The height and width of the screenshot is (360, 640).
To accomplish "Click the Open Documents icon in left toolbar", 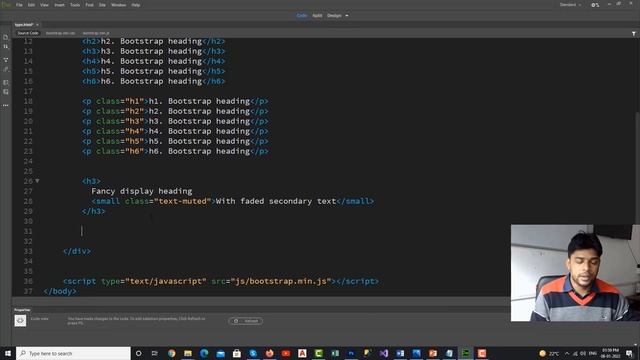I will point(6,38).
